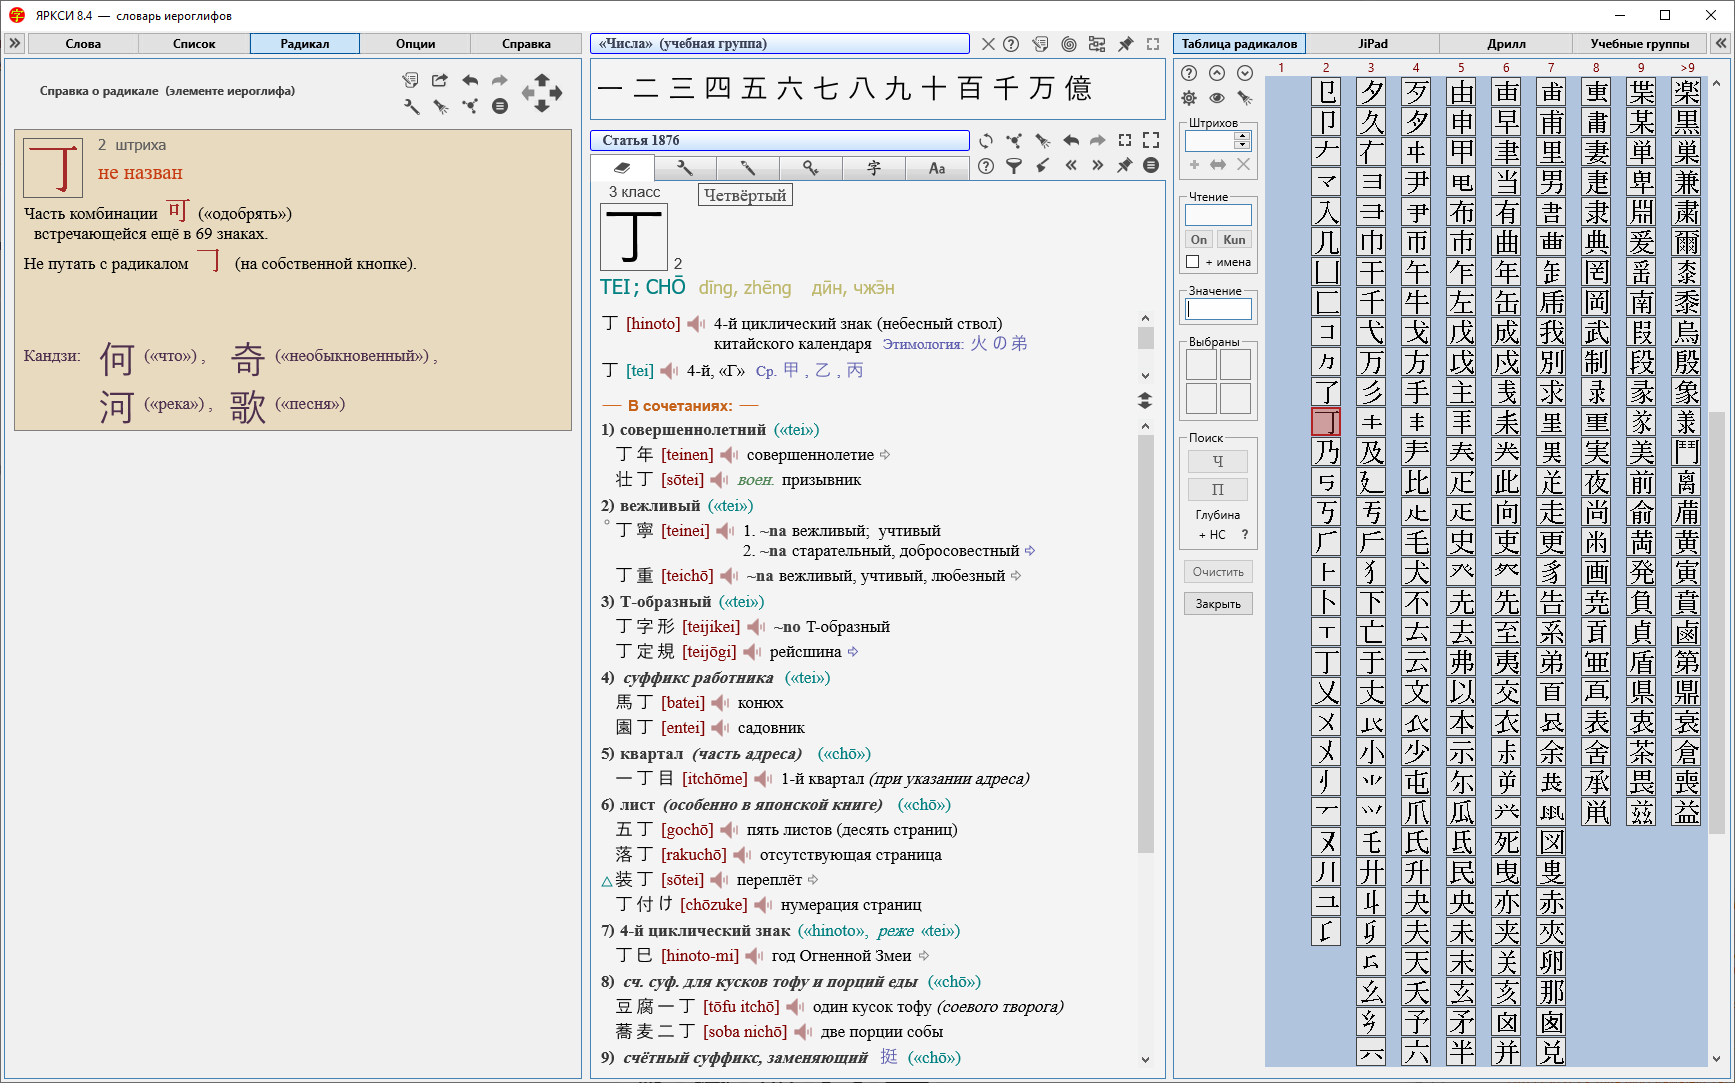The height and width of the screenshot is (1083, 1735).
Task: Click the gear icon in radical table
Action: pyautogui.click(x=1189, y=98)
